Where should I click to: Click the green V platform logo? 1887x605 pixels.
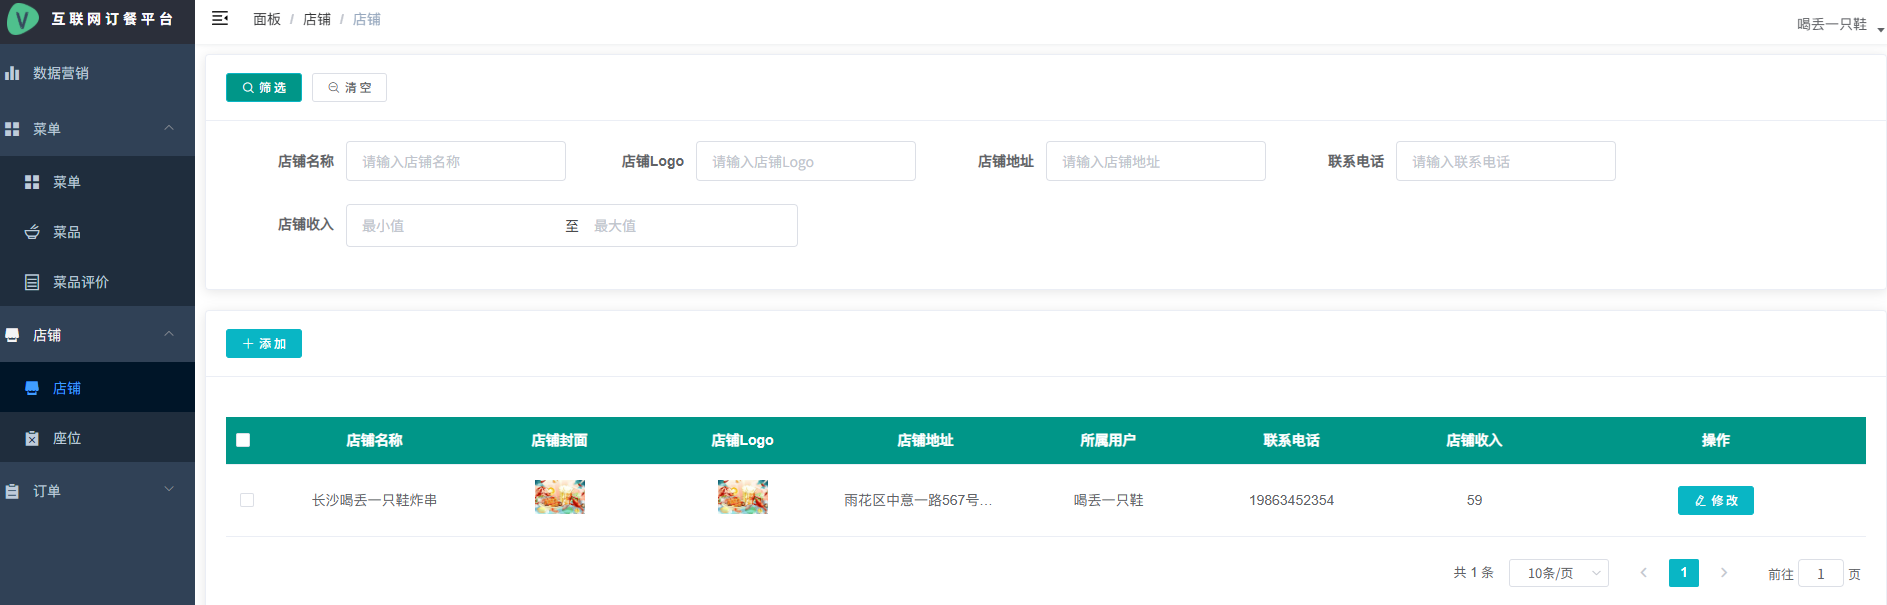(22, 19)
